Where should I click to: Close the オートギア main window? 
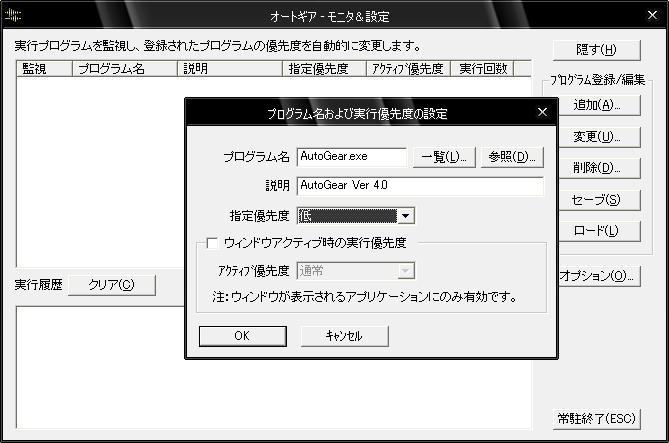(x=652, y=15)
